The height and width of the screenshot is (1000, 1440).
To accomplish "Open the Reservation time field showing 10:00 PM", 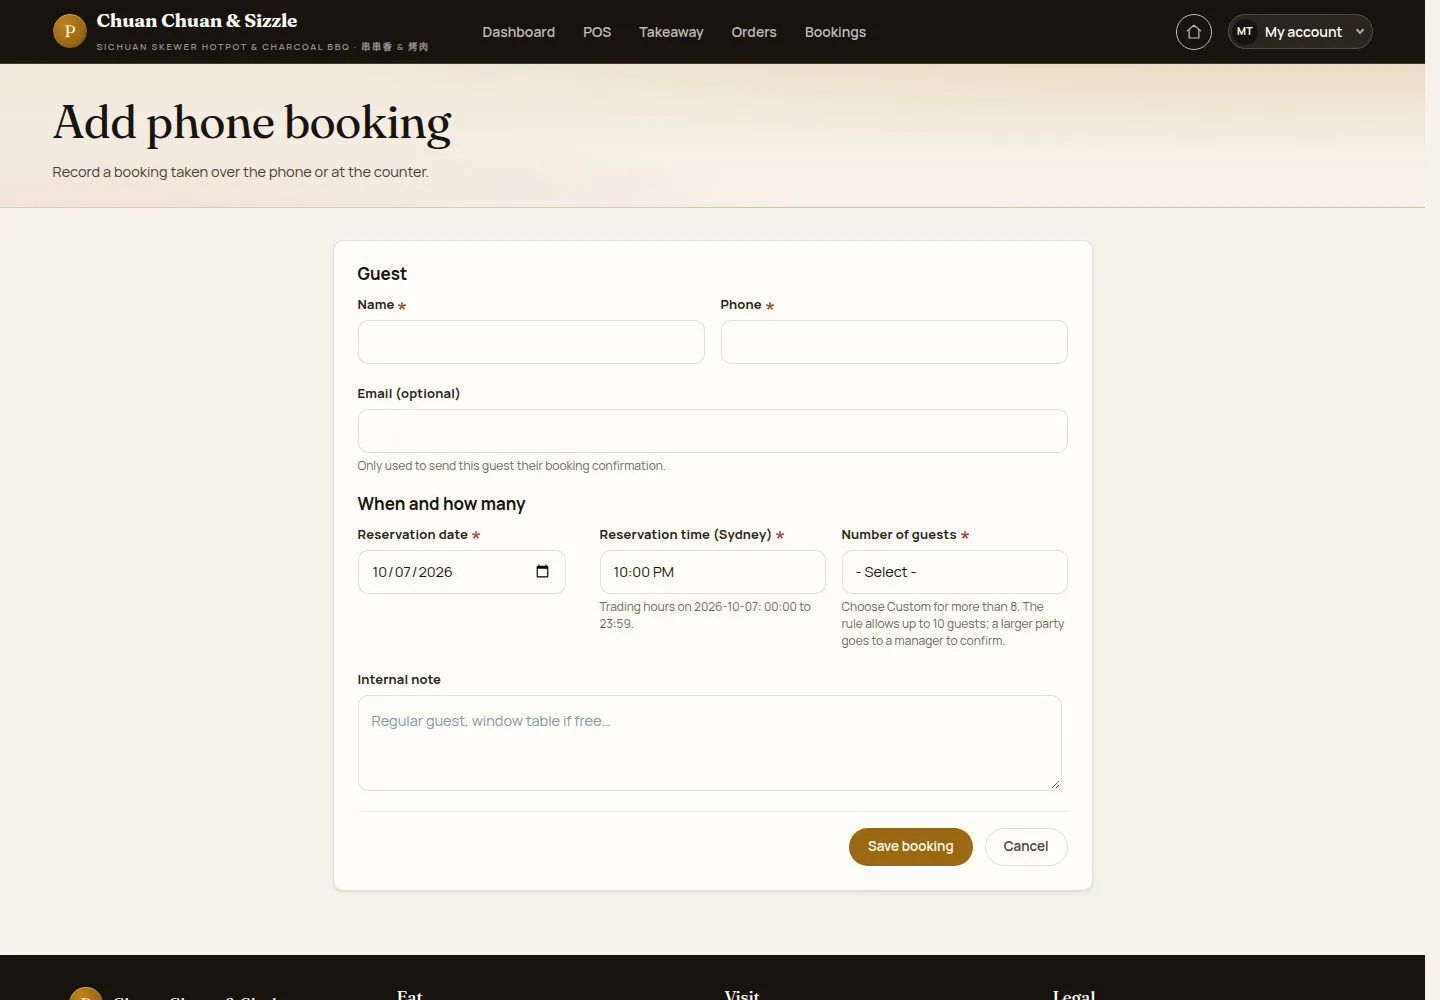I will [712, 572].
